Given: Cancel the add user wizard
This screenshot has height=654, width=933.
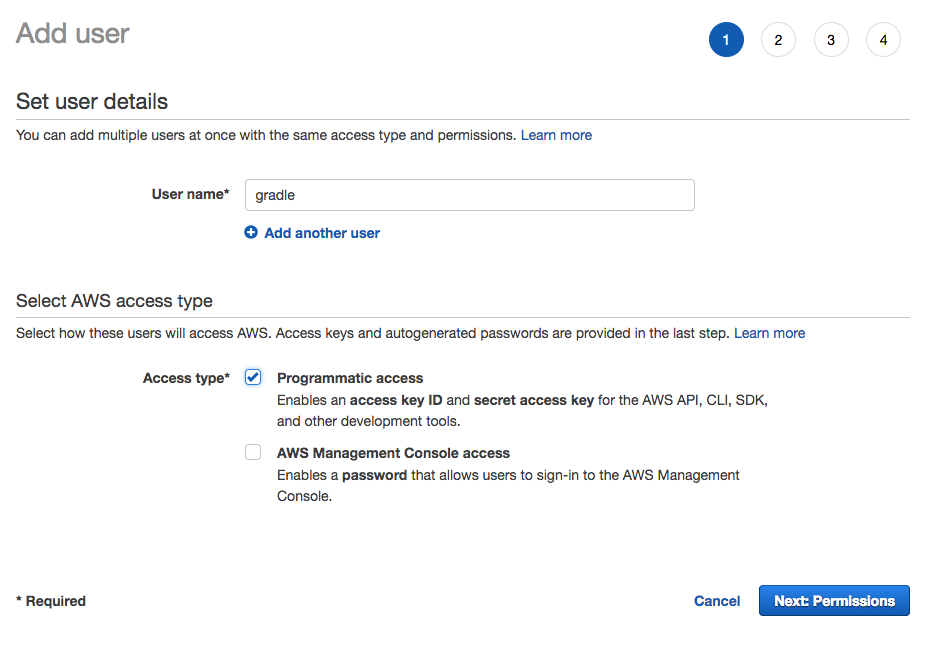Looking at the screenshot, I should [x=717, y=601].
